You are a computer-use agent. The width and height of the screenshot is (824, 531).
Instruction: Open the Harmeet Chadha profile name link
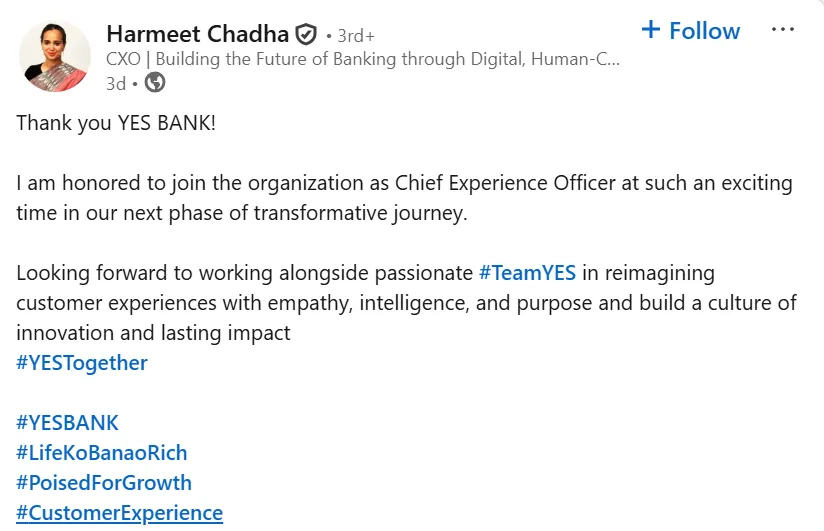pos(198,34)
